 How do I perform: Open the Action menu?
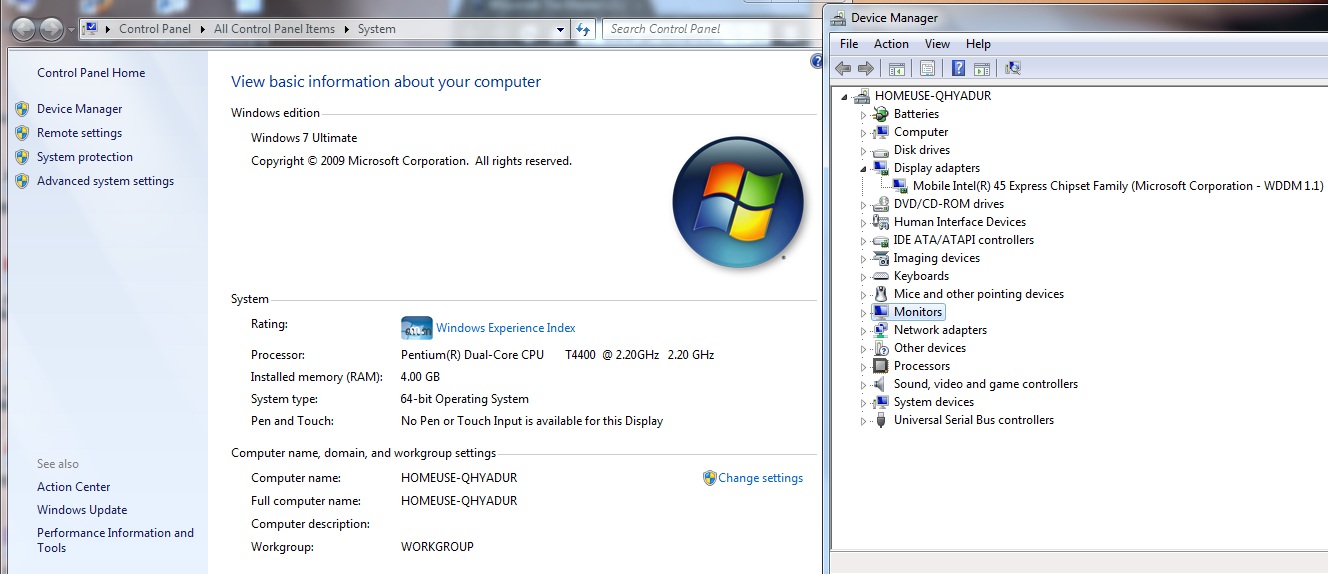[x=891, y=44]
